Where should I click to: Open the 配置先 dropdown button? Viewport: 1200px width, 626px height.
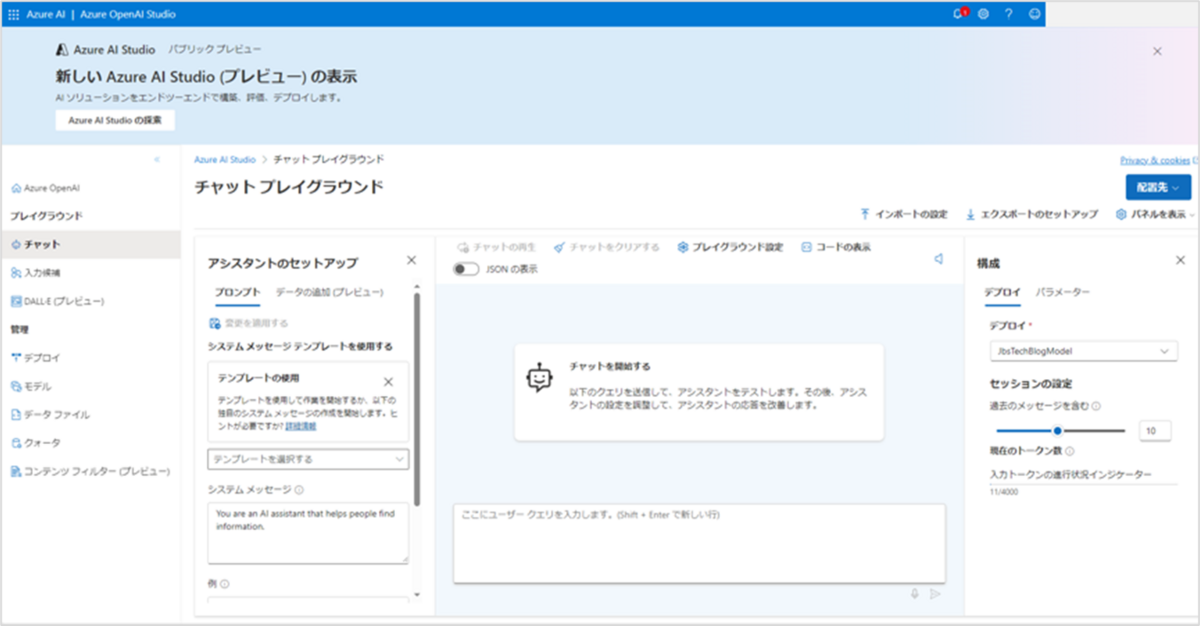coord(1158,187)
